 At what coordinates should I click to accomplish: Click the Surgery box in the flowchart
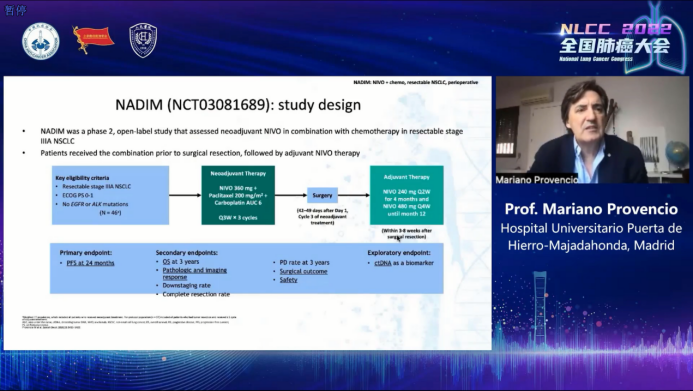(322, 195)
